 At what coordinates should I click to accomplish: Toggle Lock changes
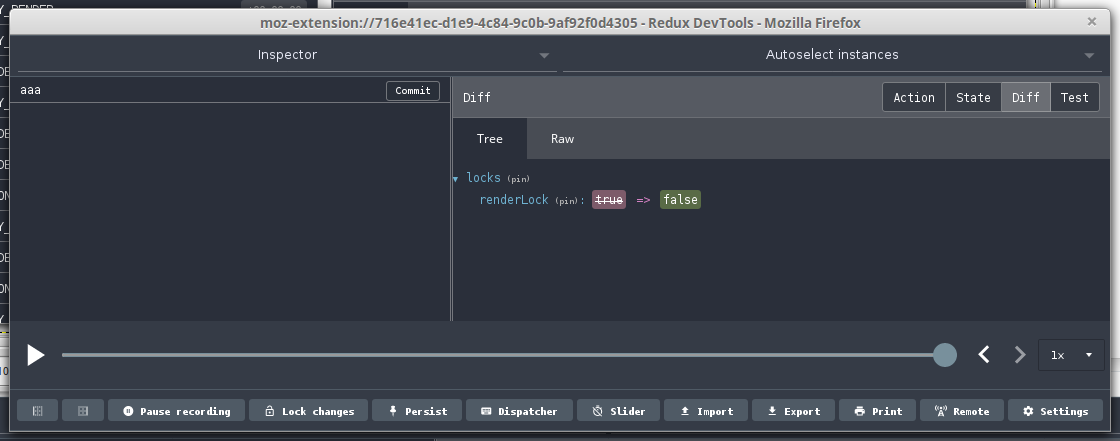[x=309, y=411]
